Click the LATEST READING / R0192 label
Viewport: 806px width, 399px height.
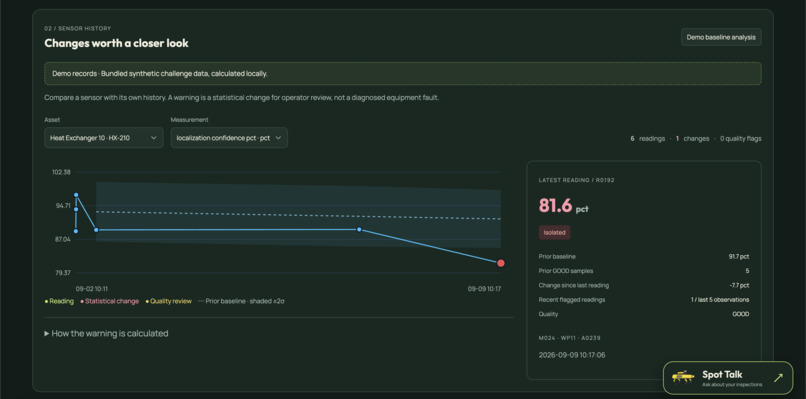577,180
